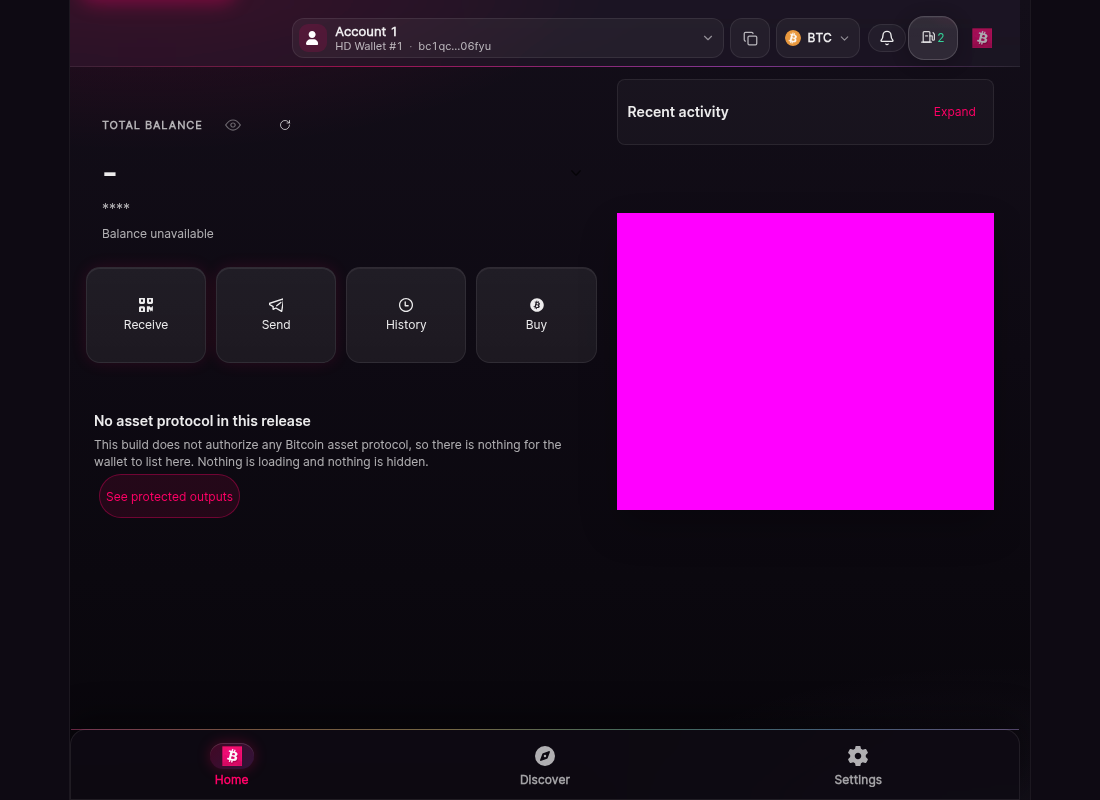Screen dimensions: 1100x800
Task: Switch to the Discover tab
Action: [544, 765]
